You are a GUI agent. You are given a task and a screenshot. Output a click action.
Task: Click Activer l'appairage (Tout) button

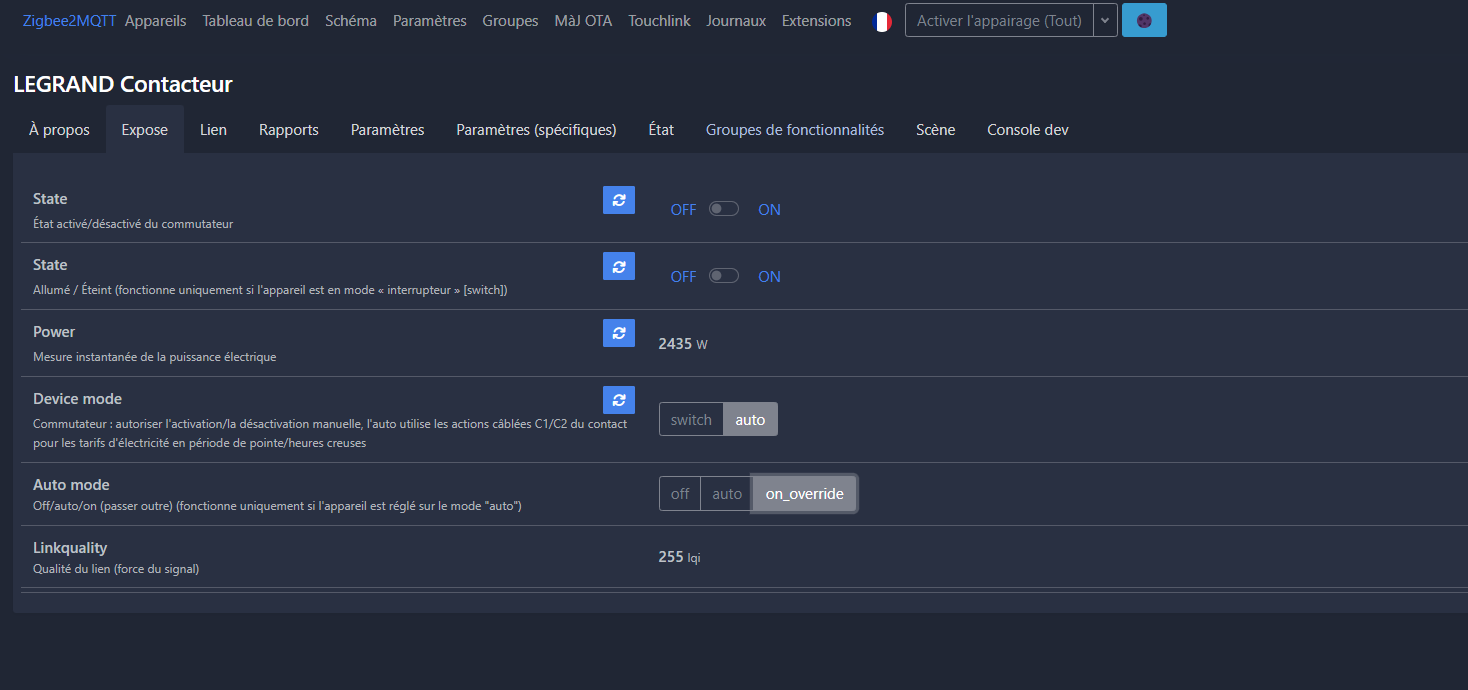coord(999,20)
